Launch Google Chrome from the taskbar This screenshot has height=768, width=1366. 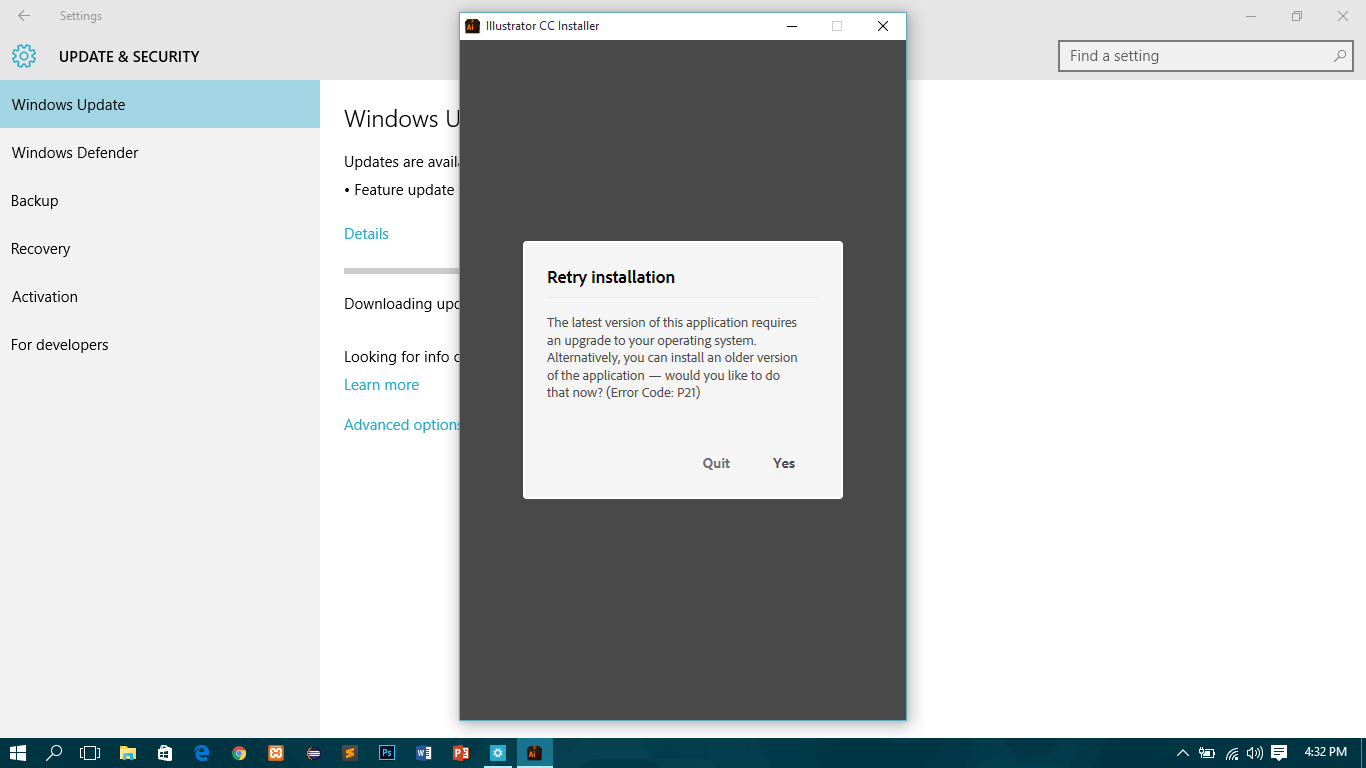(x=239, y=753)
